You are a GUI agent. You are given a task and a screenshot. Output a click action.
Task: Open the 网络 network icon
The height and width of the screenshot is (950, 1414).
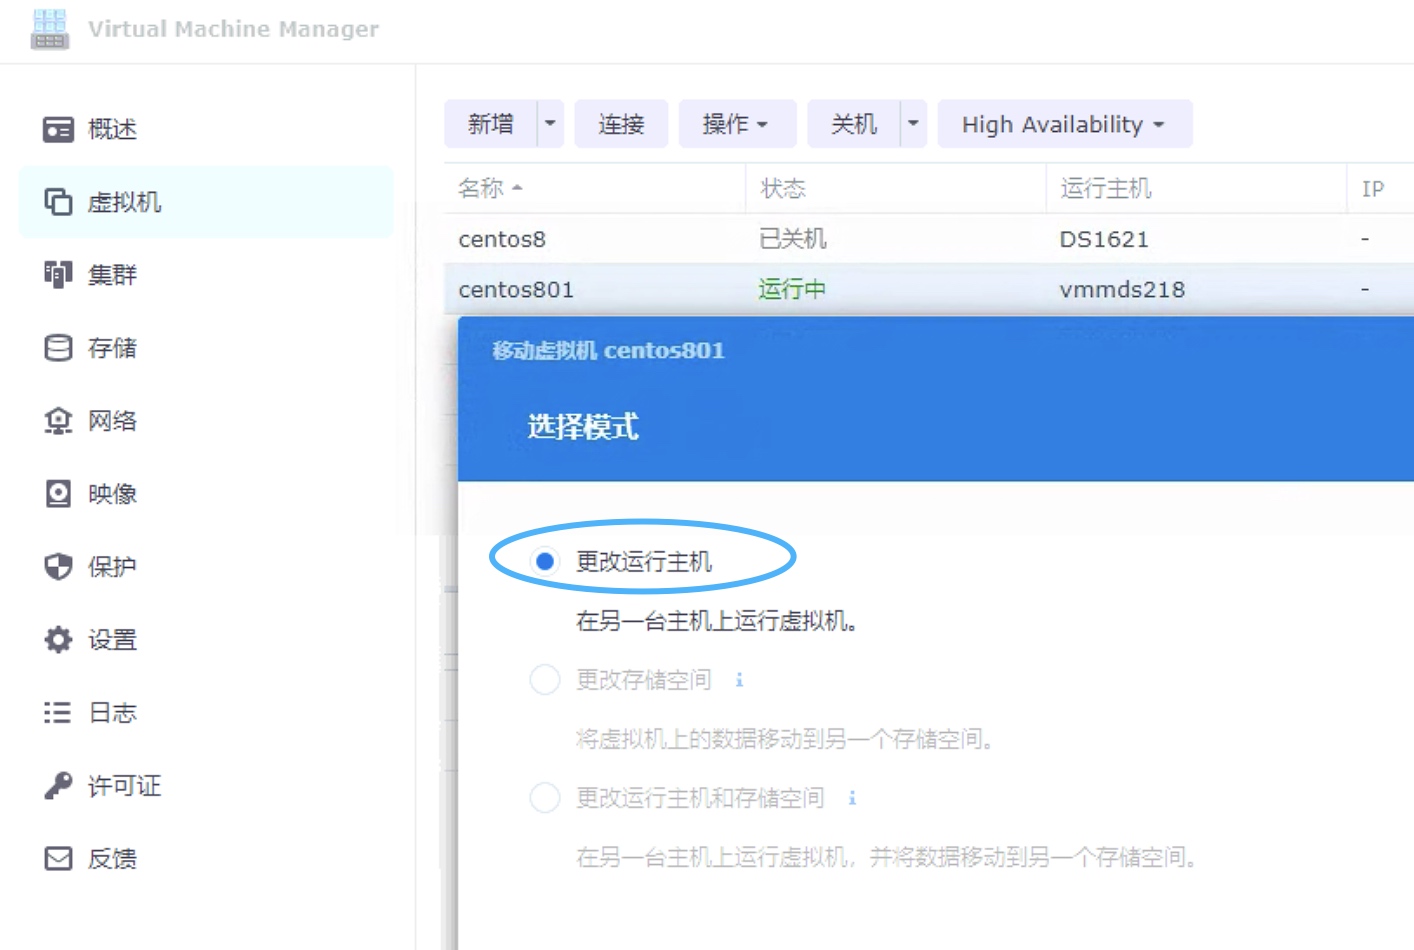point(58,421)
